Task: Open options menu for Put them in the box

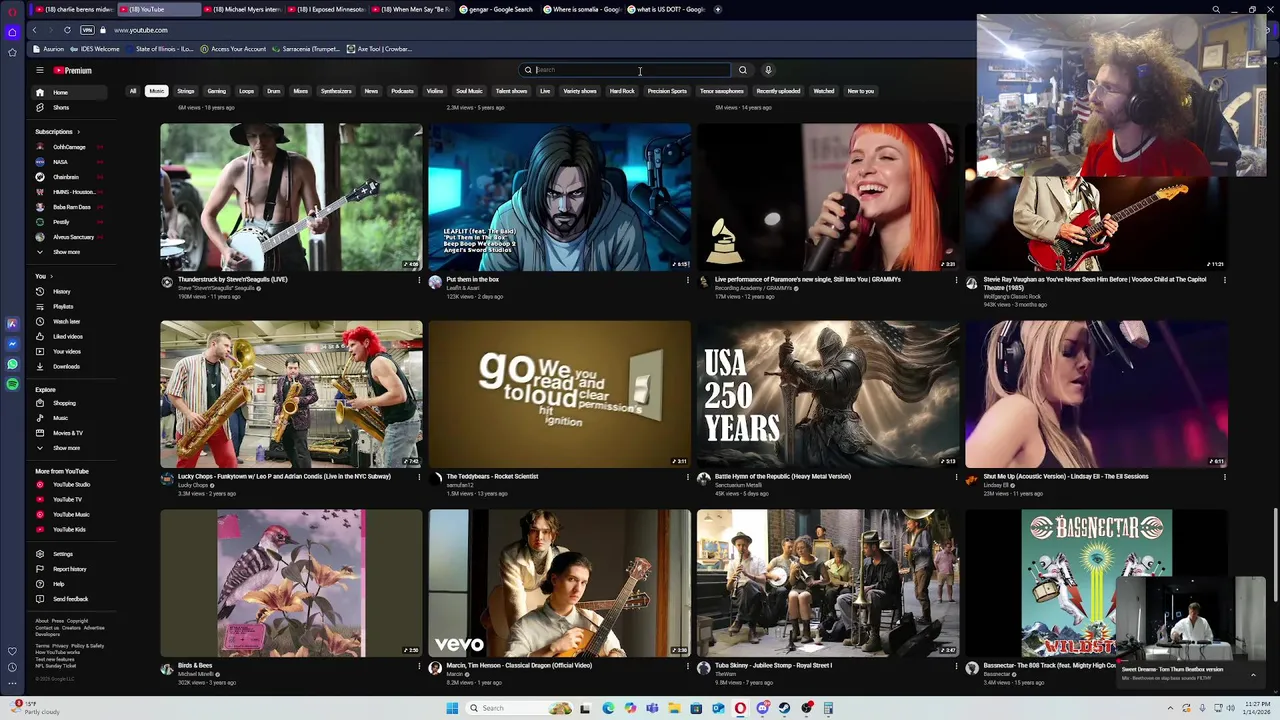Action: (687, 280)
